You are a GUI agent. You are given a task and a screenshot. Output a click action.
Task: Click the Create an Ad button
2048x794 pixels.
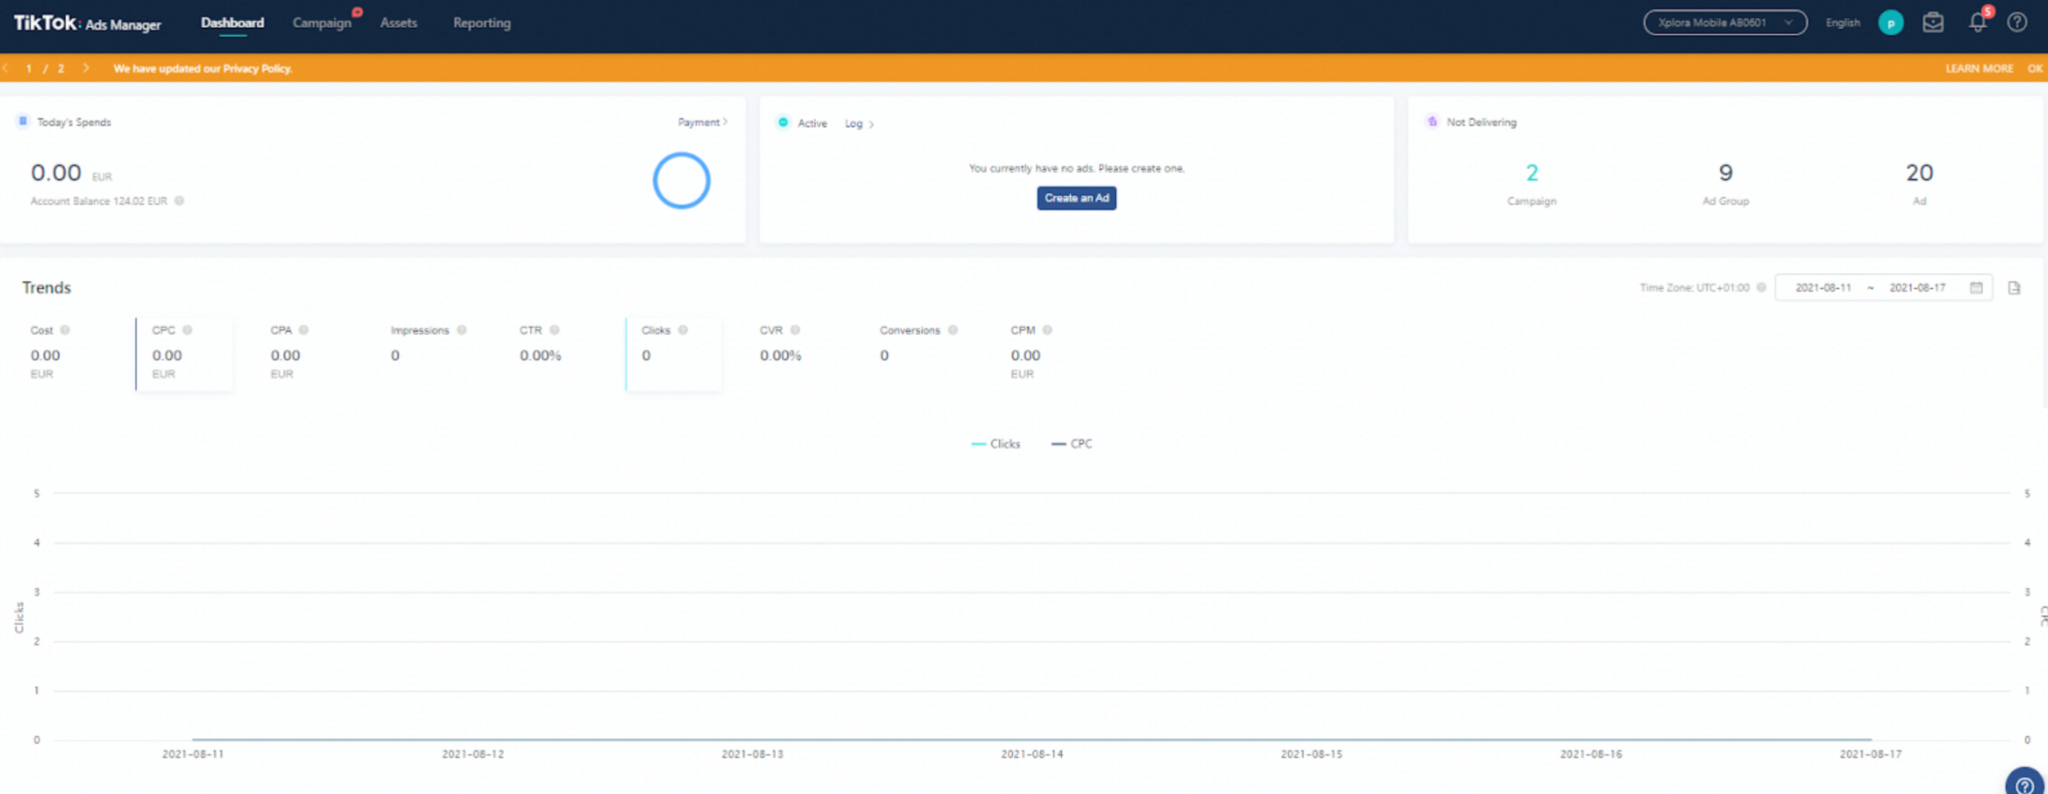click(1076, 198)
